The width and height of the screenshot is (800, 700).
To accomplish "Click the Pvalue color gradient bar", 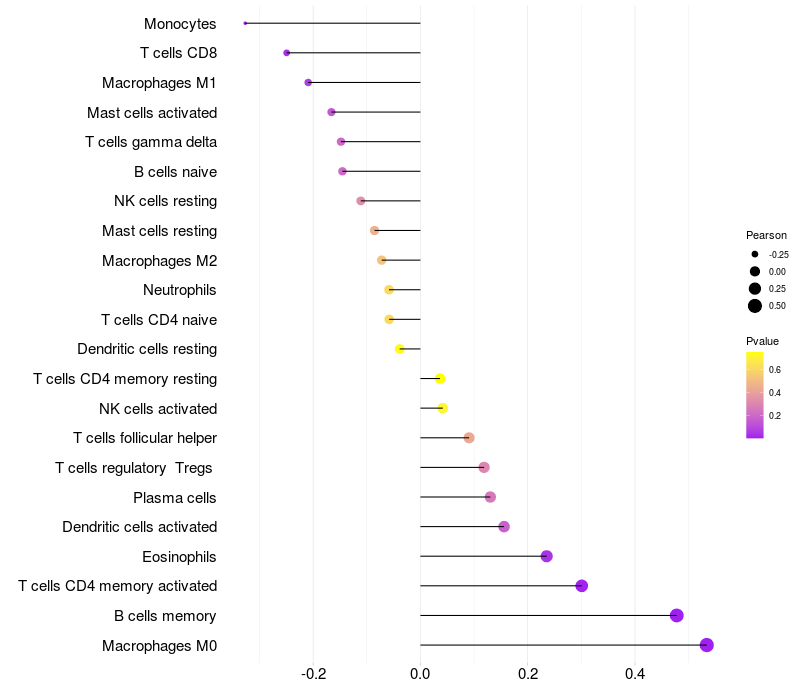I will click(x=755, y=395).
